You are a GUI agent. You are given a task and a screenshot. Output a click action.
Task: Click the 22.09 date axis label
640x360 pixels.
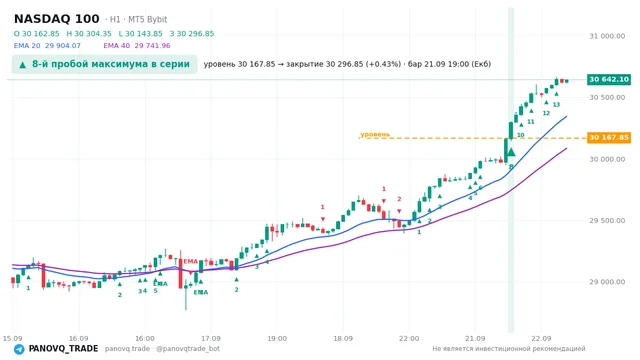click(541, 338)
